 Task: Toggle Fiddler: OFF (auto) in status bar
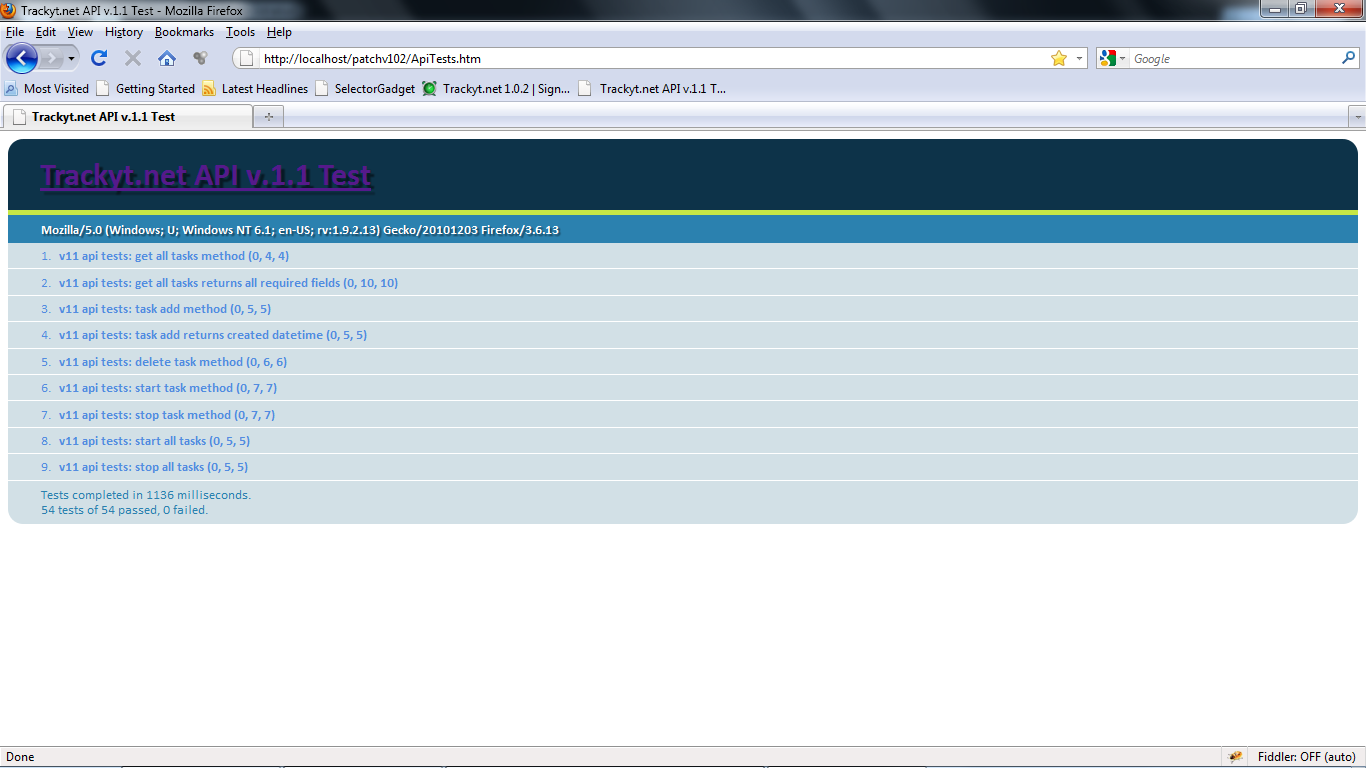click(1307, 757)
